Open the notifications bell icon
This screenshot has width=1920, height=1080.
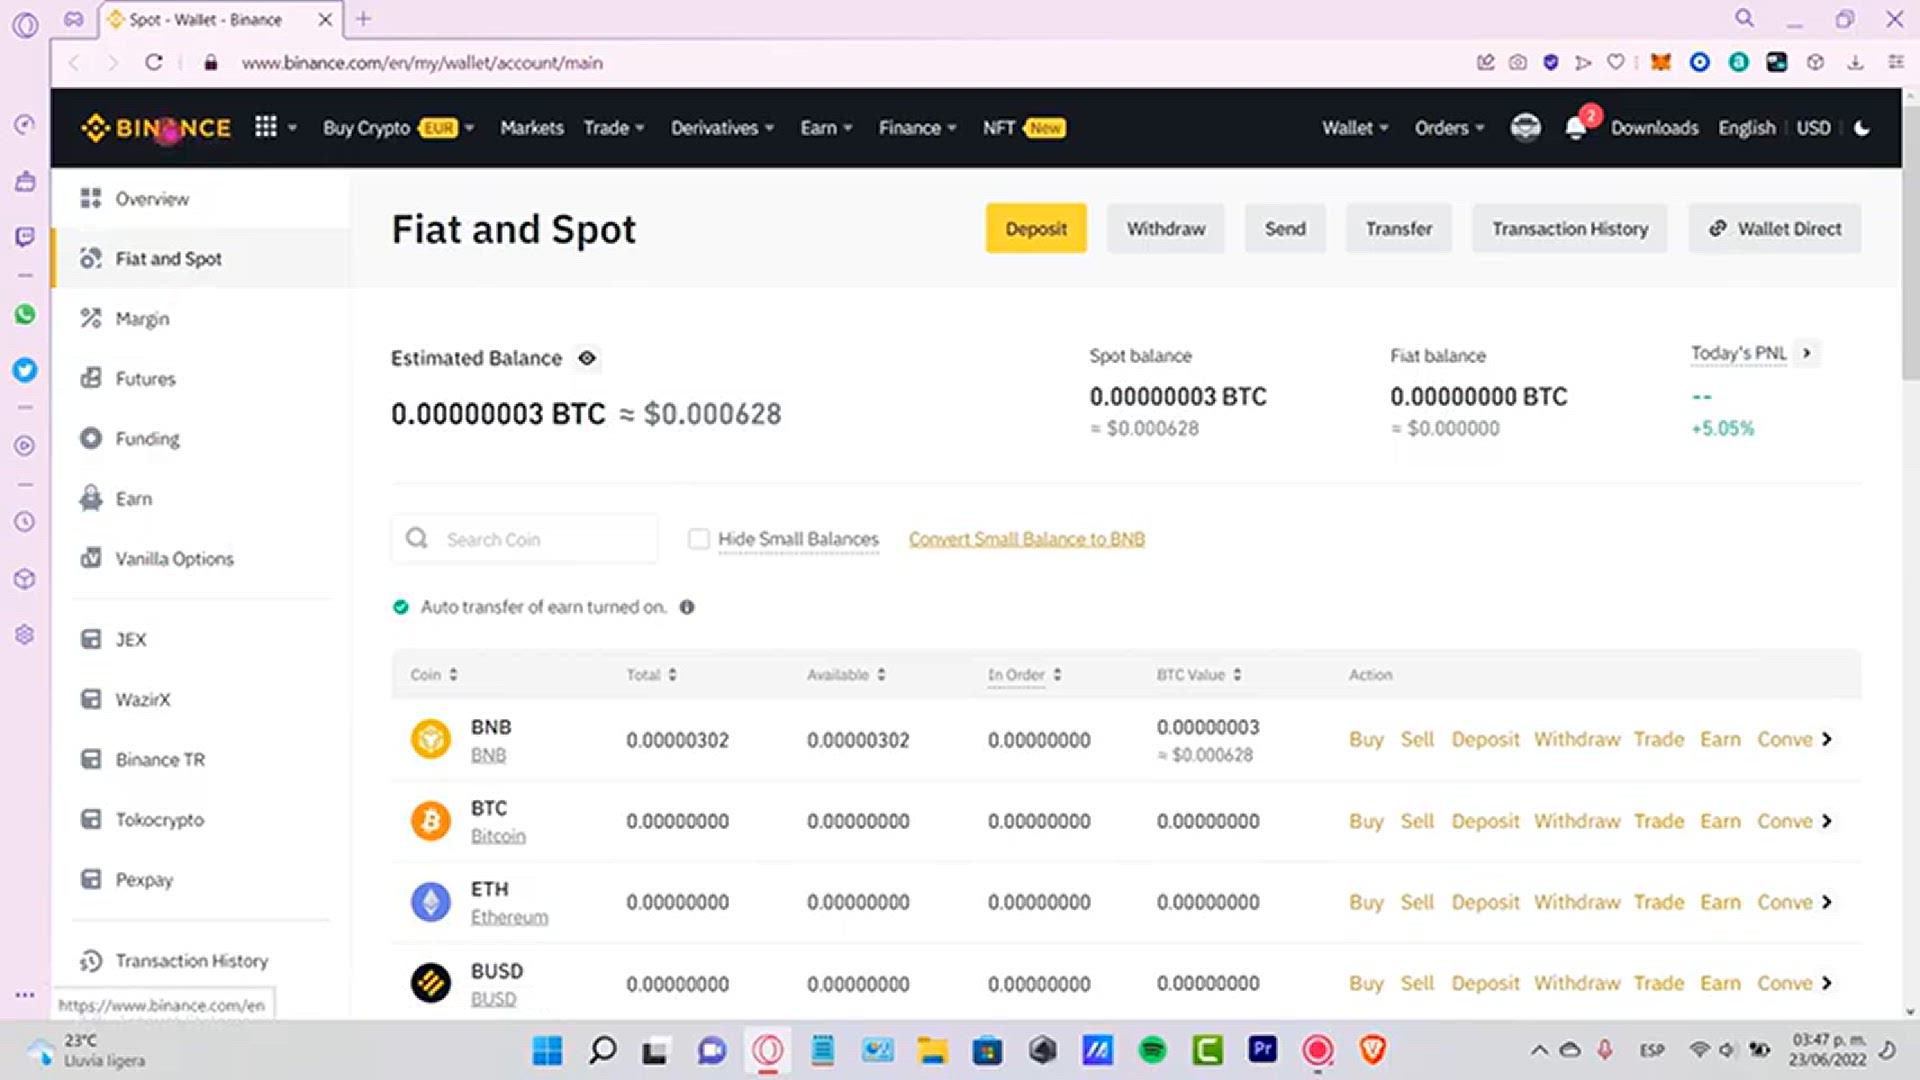pos(1576,128)
